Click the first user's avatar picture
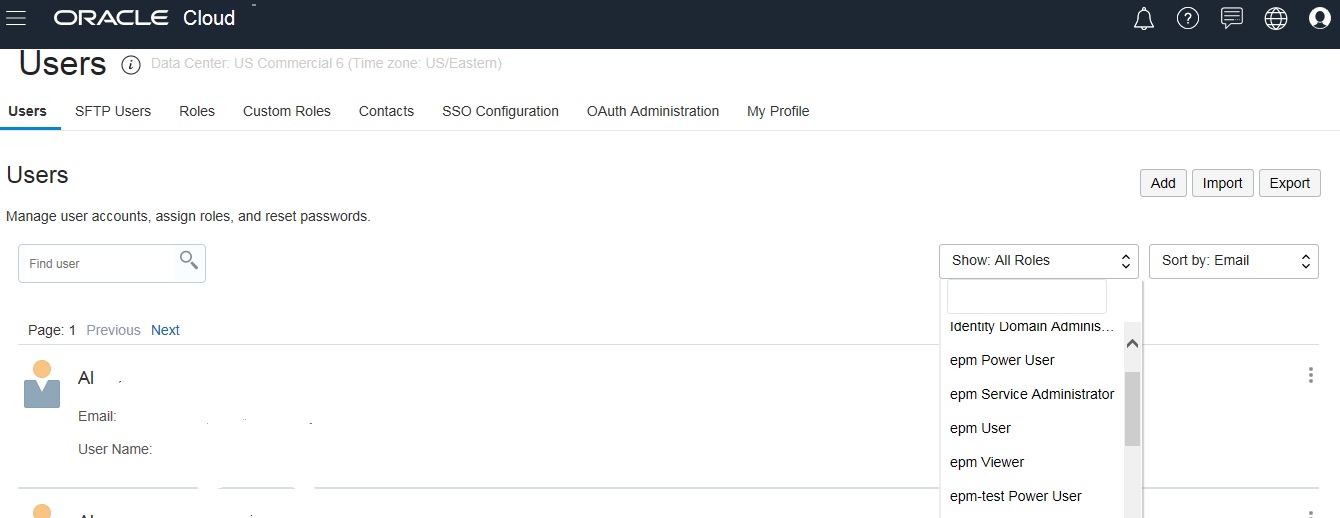Screen dimensions: 1340x518 tap(42, 384)
